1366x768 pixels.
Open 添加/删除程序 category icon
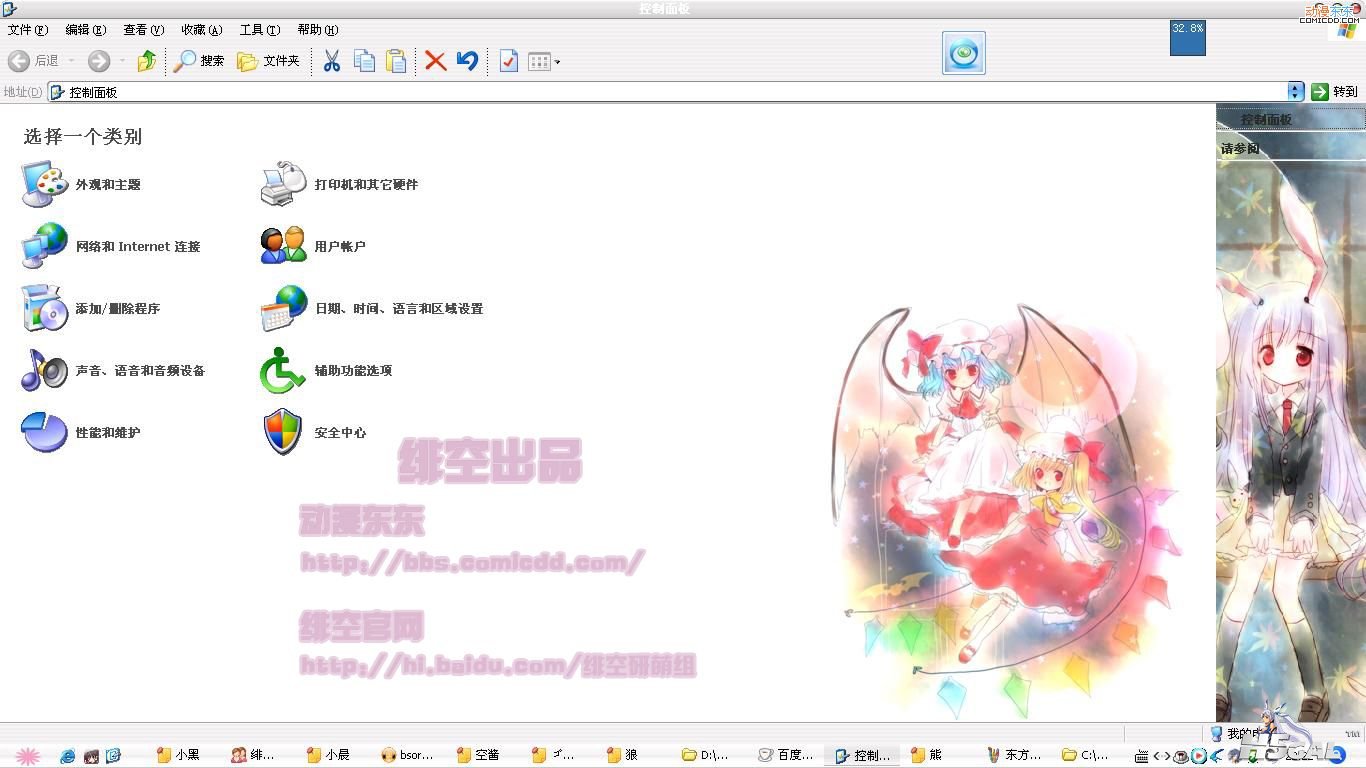pos(45,308)
